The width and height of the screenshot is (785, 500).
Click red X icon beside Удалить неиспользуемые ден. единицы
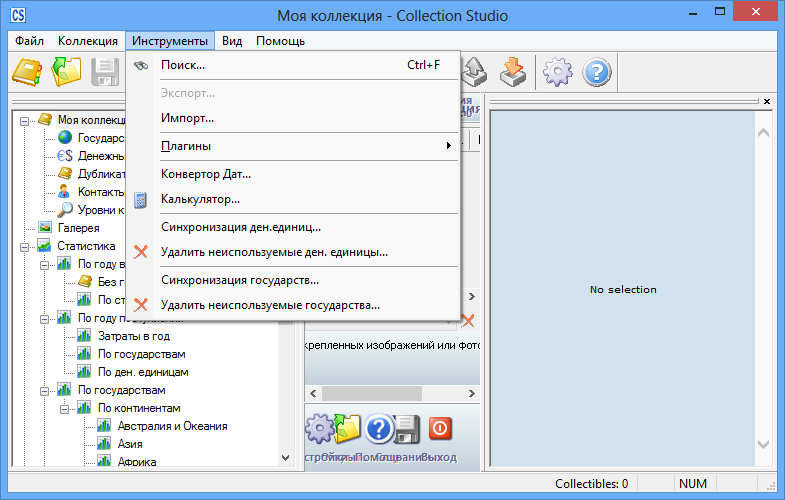tap(141, 252)
